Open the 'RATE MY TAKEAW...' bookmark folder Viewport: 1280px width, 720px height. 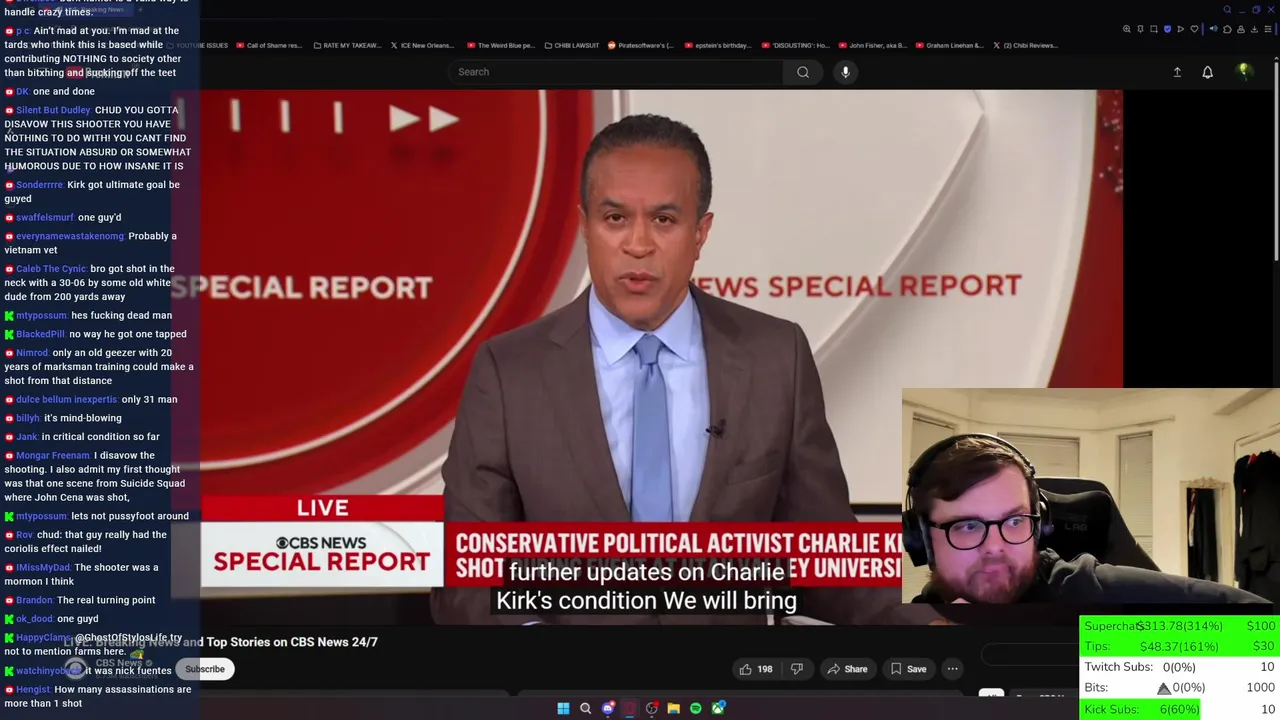coord(346,45)
